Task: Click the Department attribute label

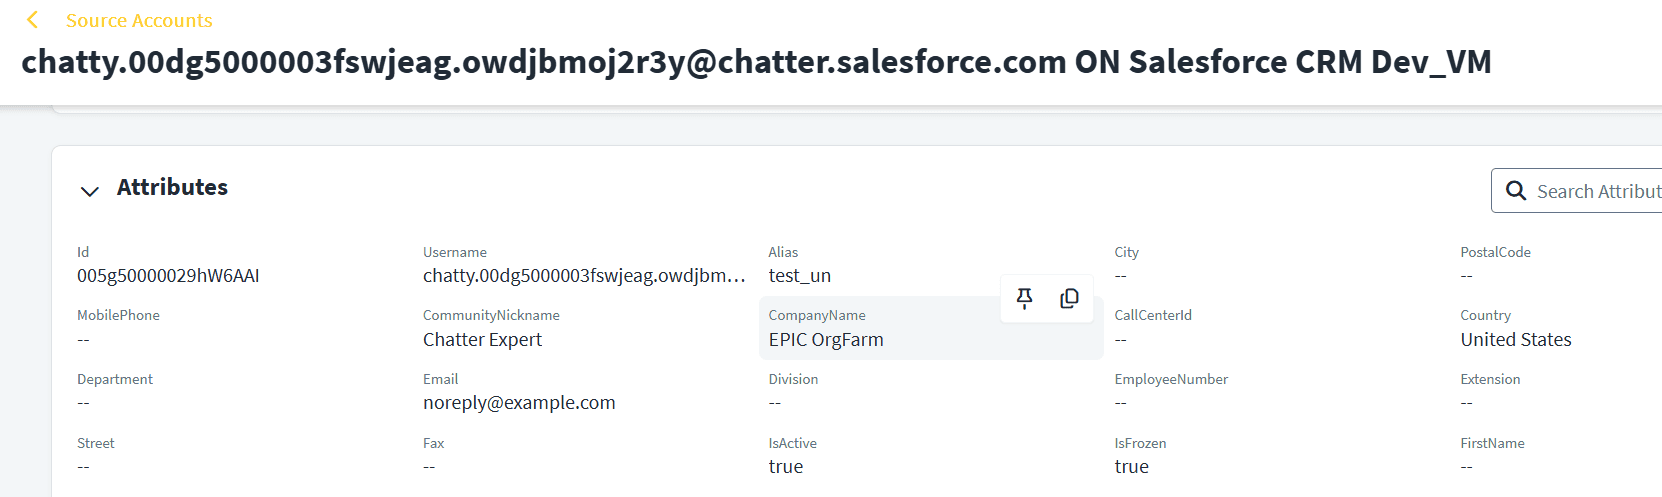Action: click(115, 379)
